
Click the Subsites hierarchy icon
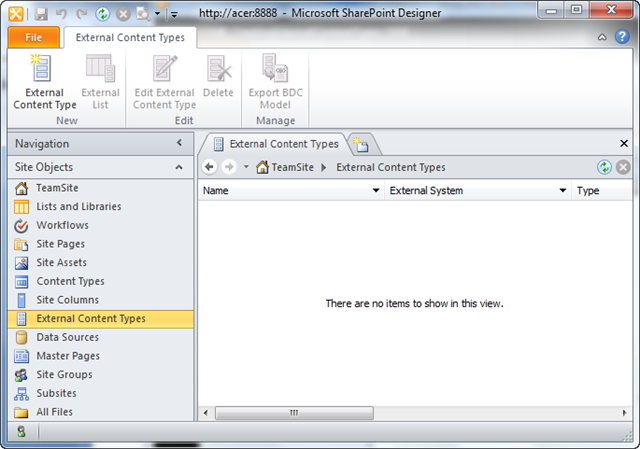pos(21,394)
